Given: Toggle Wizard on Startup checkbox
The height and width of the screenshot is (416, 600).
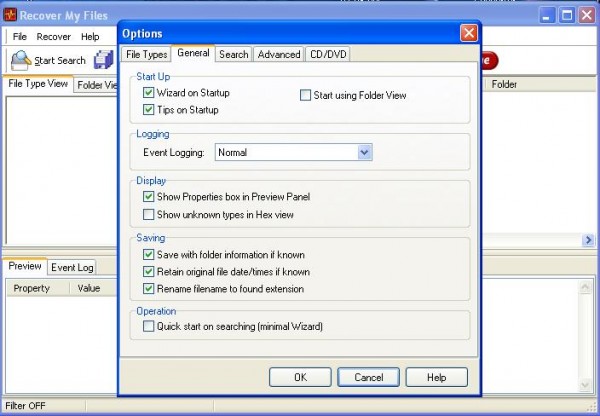Looking at the screenshot, I should tap(148, 93).
